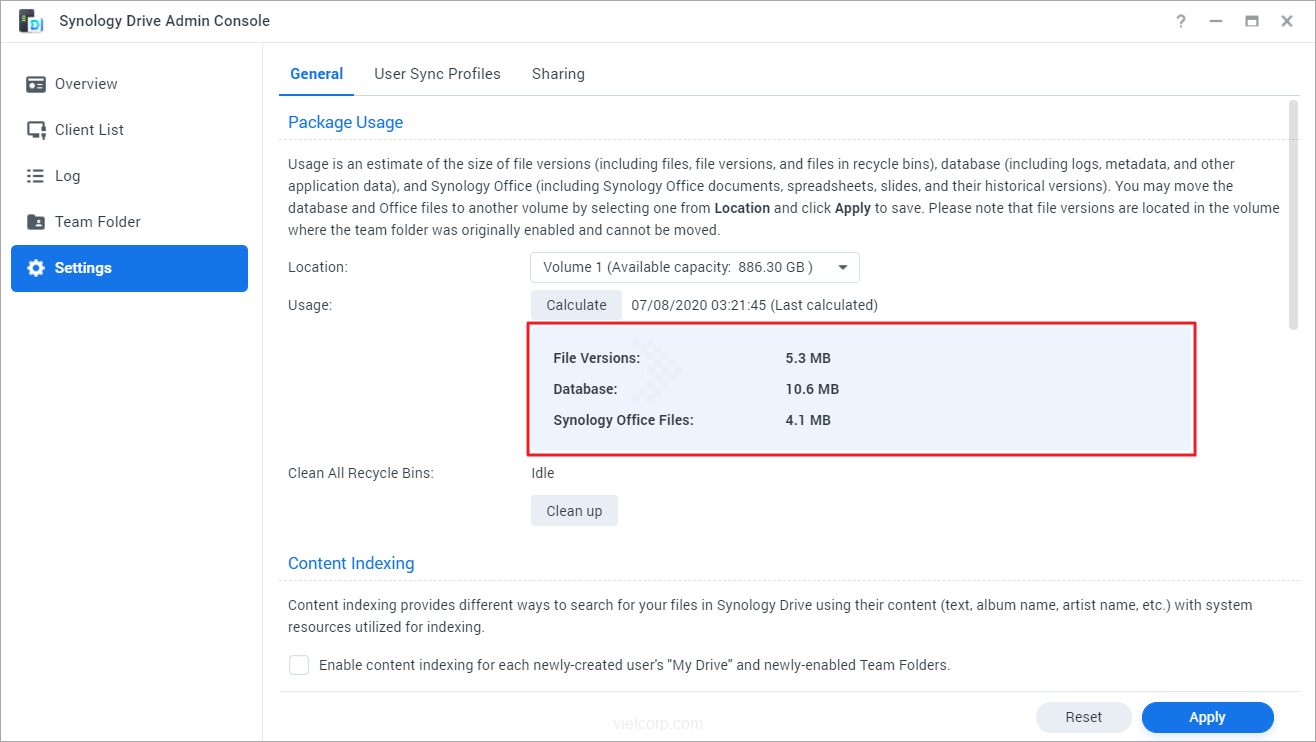
Task: Maximize the Admin Console window
Action: [1251, 21]
